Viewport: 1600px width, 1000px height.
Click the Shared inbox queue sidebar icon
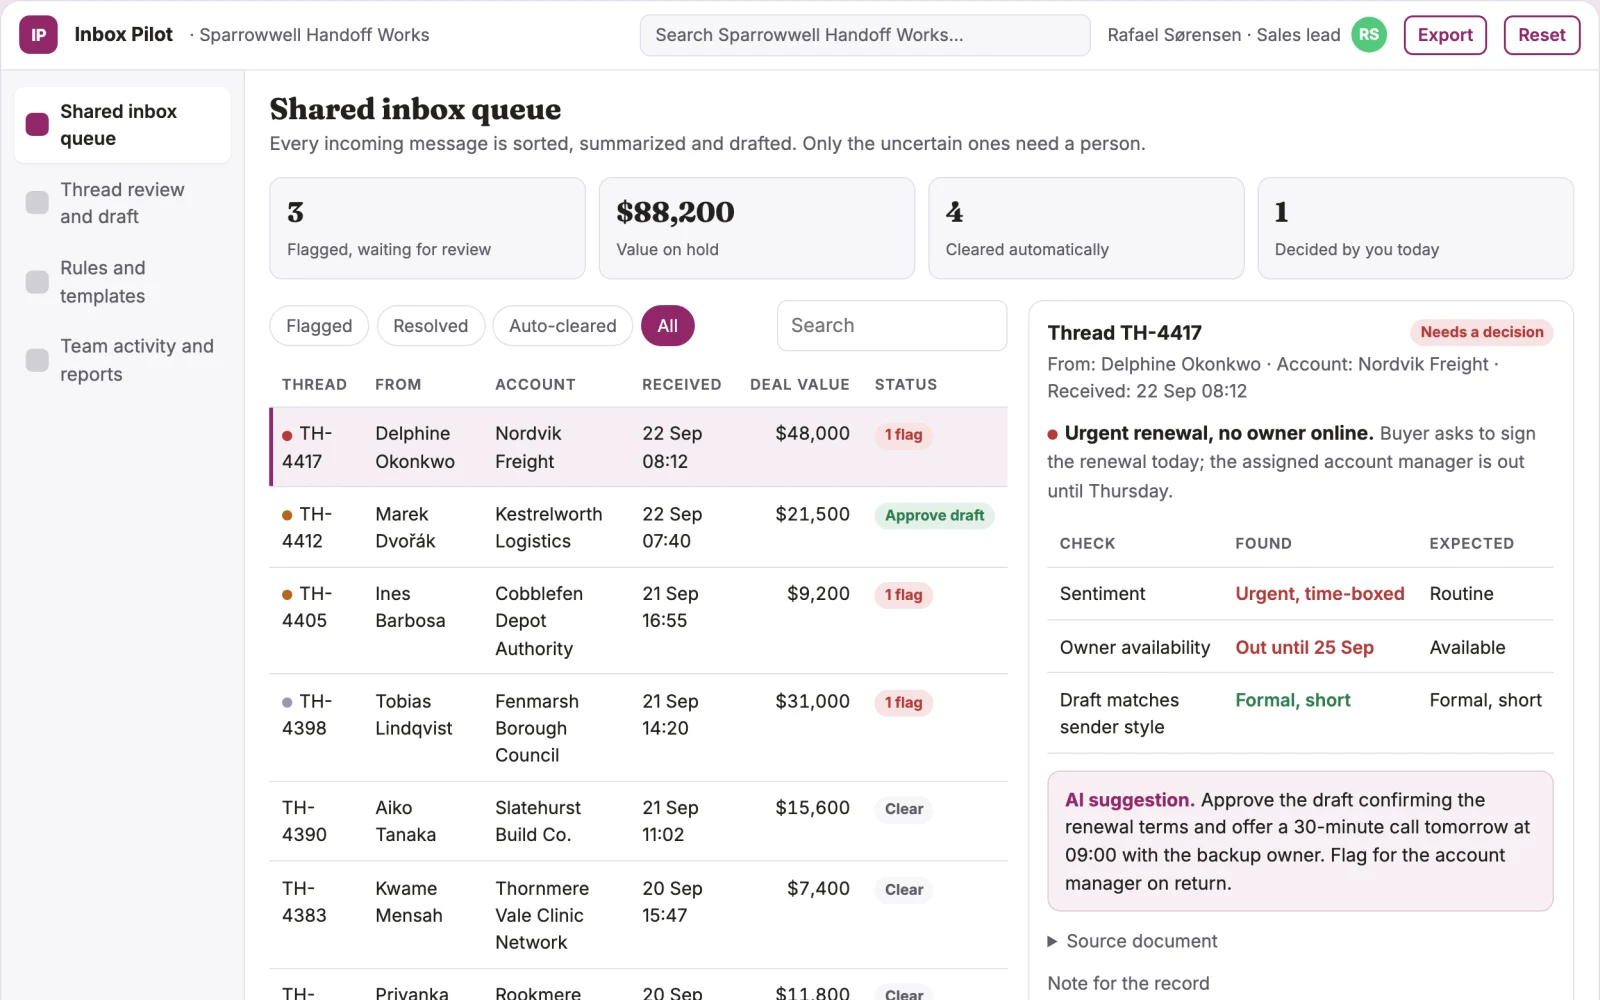pyautogui.click(x=37, y=125)
